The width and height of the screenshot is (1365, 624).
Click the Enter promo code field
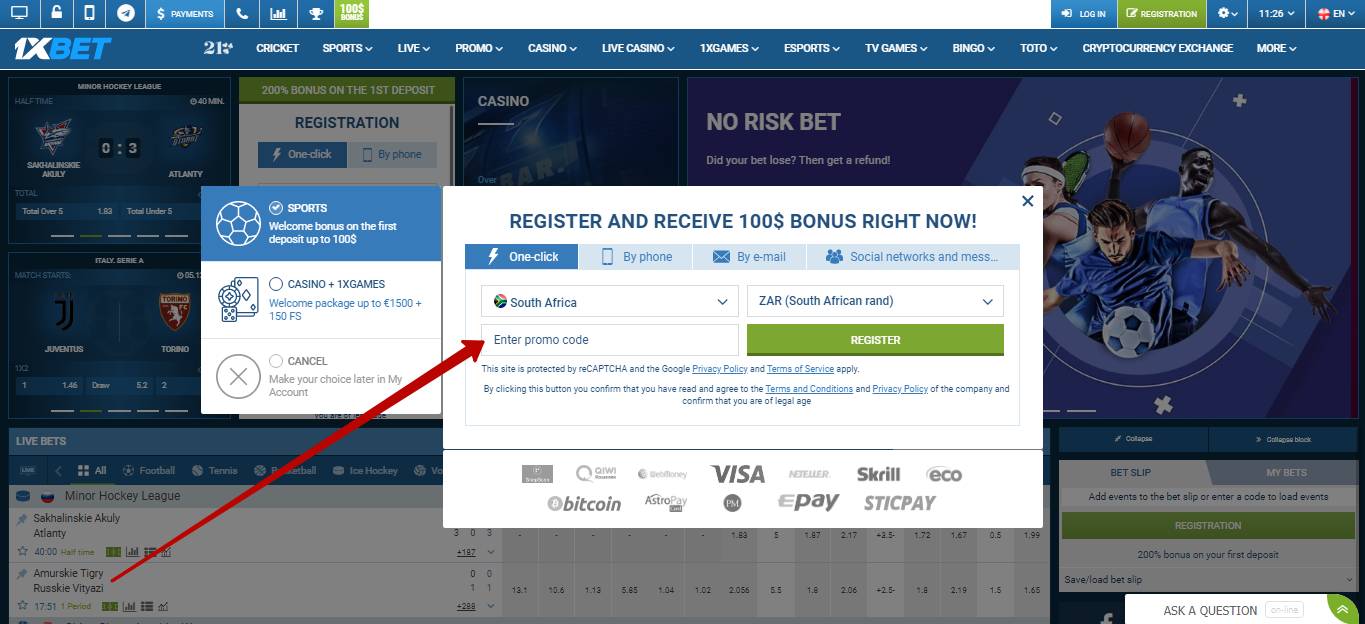coord(609,339)
